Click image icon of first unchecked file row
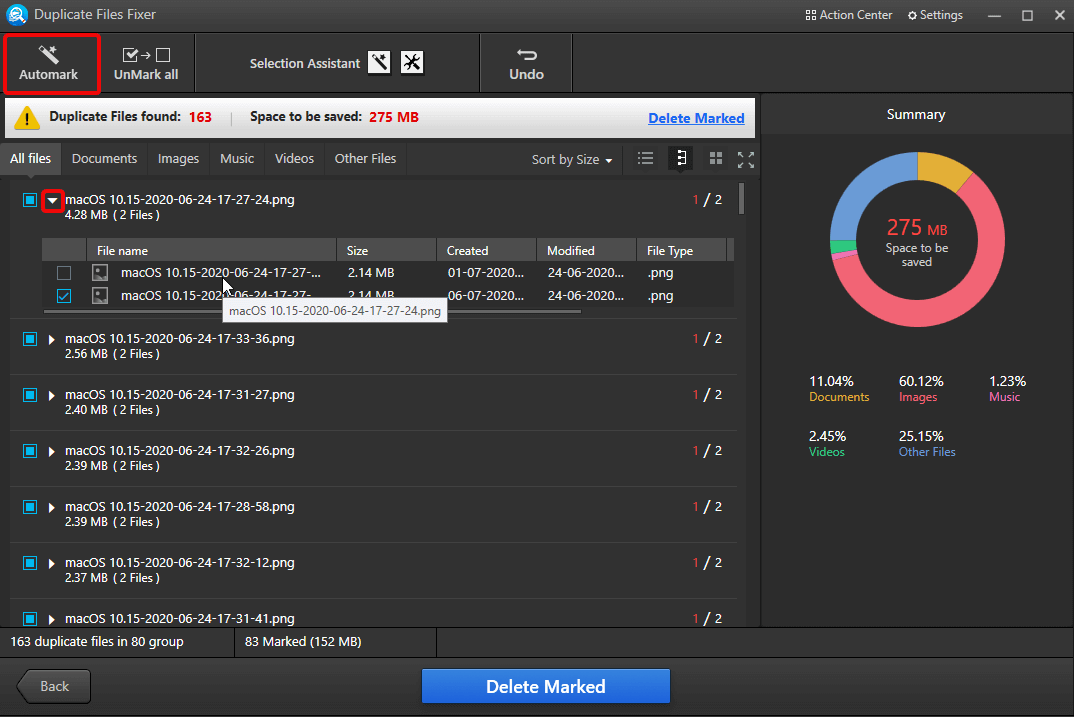1074x717 pixels. [100, 273]
